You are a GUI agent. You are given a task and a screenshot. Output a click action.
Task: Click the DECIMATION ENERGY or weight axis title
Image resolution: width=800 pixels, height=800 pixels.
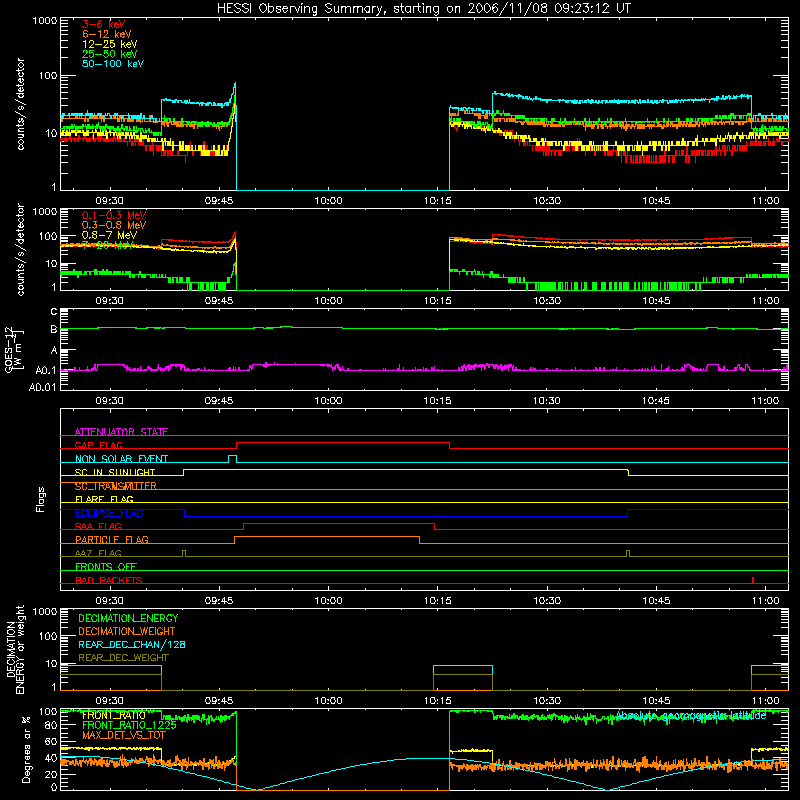(15, 649)
